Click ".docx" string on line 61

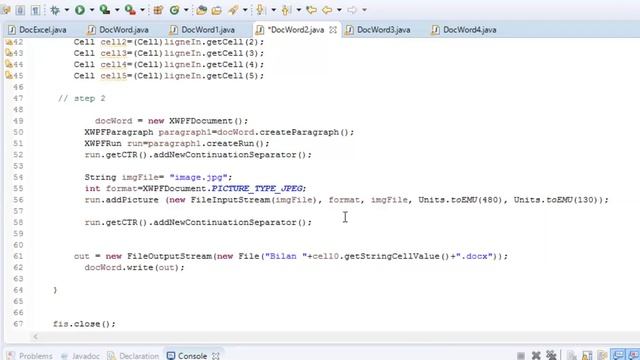pyautogui.click(x=474, y=256)
